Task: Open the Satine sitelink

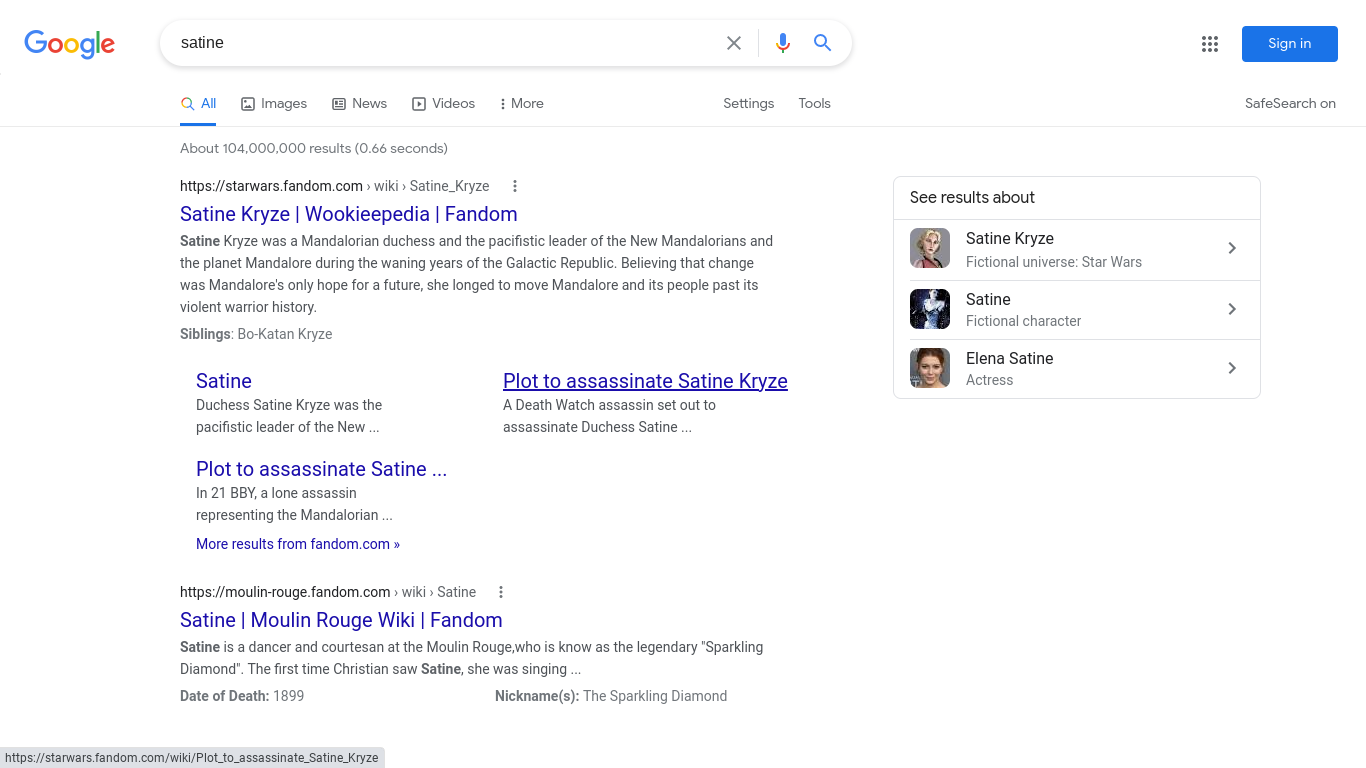Action: coord(224,381)
